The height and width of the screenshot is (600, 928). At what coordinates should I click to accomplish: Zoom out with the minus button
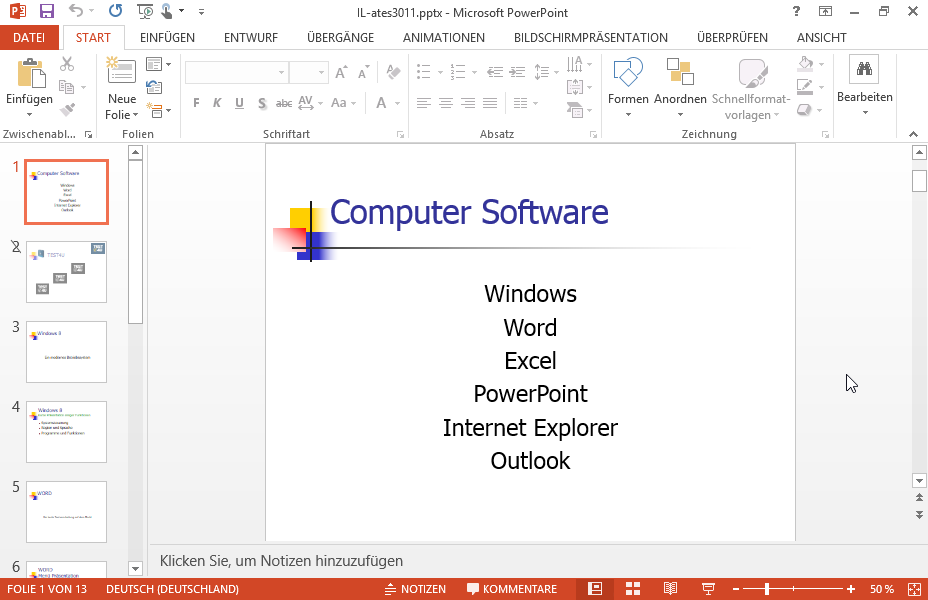[x=736, y=589]
